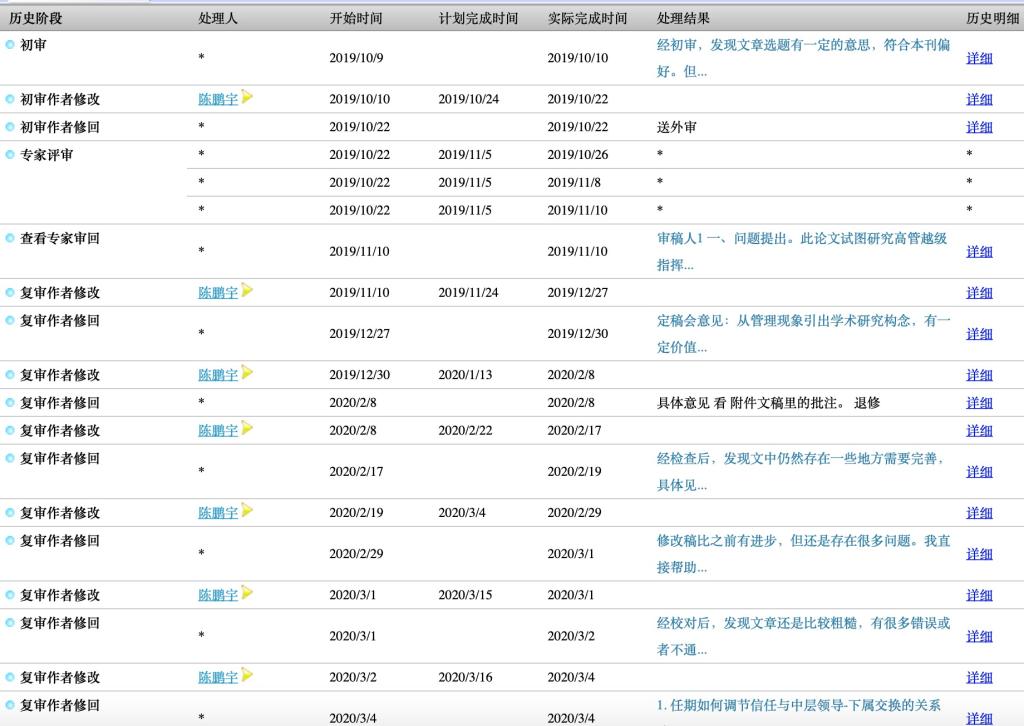
Task: Click yellow note icon in row starting 2019/12/30
Action: tap(247, 373)
